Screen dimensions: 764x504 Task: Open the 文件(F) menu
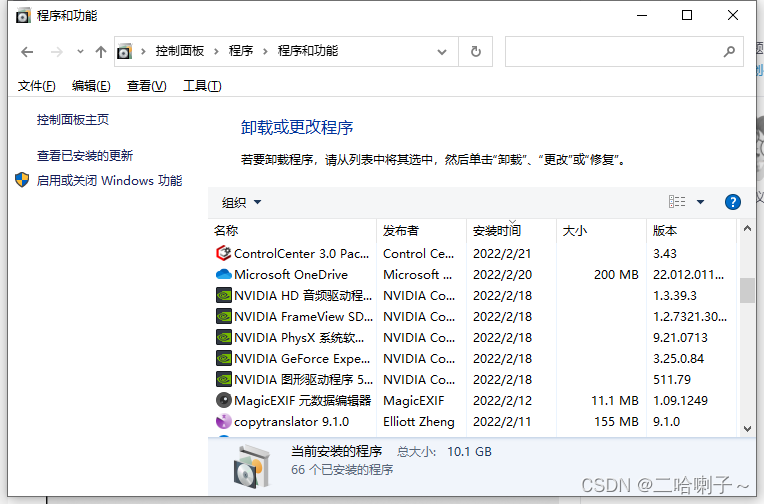[x=37, y=86]
